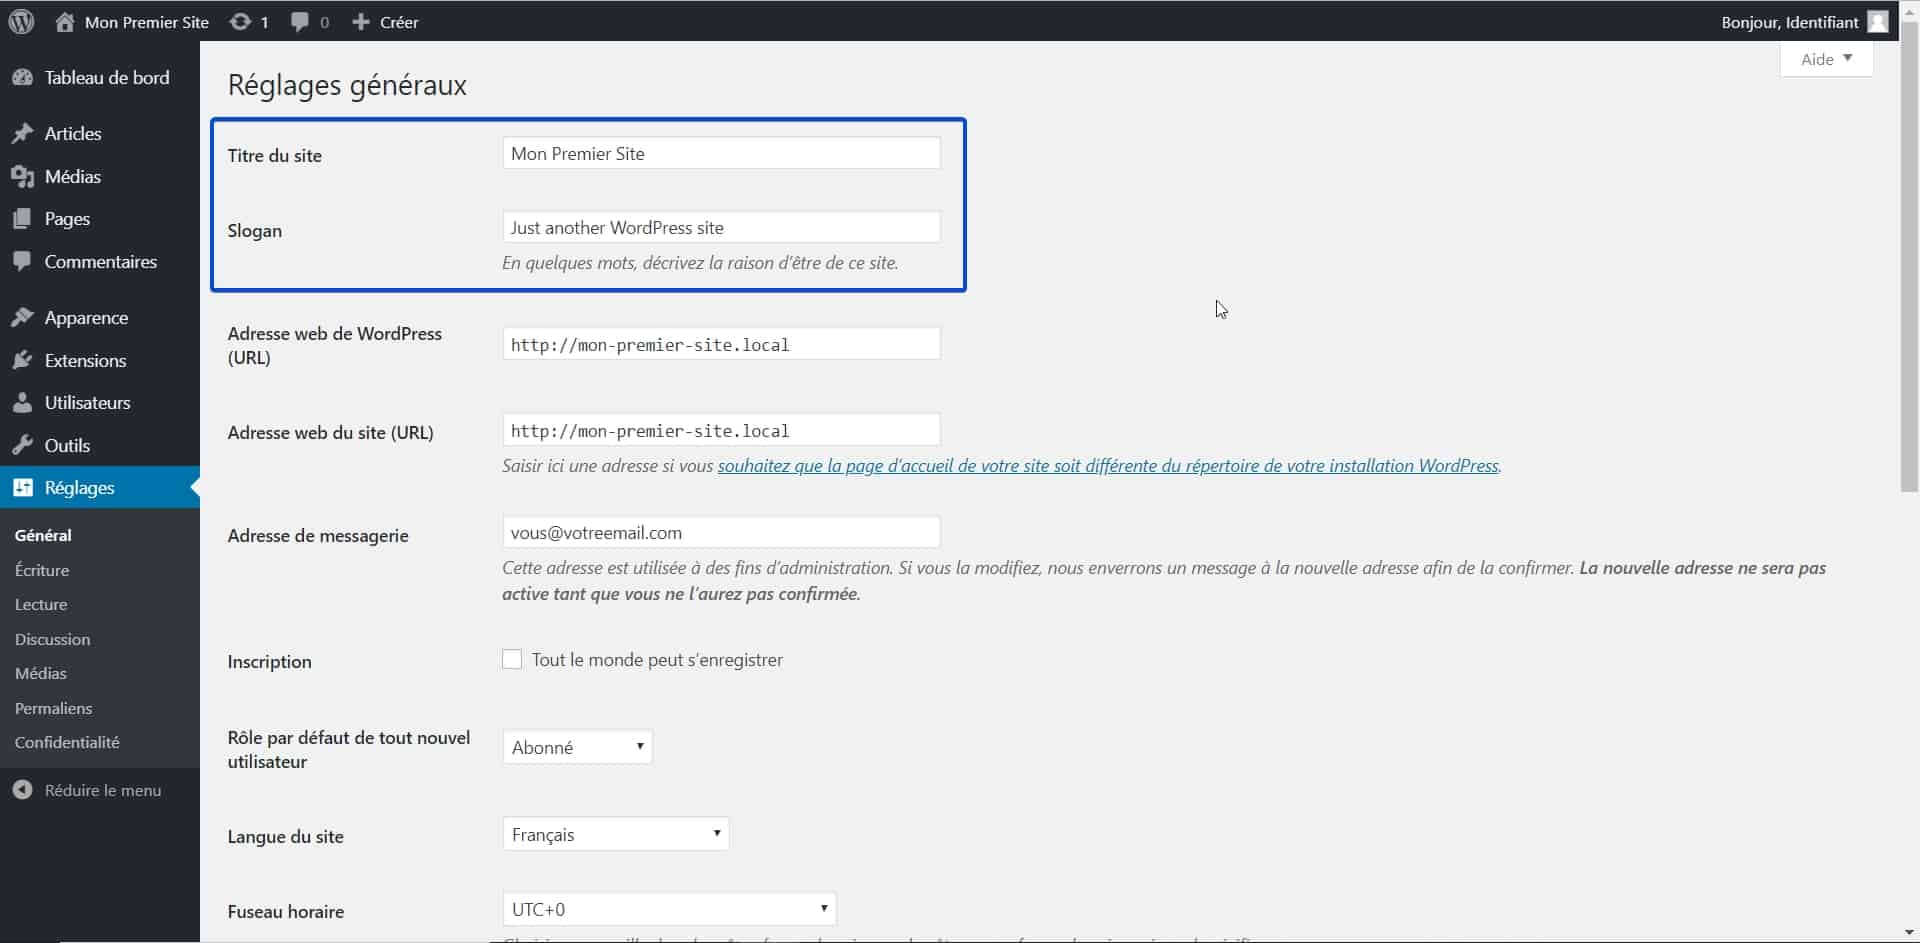
Task: Click the Apparence paintbrush icon
Action: pyautogui.click(x=22, y=317)
